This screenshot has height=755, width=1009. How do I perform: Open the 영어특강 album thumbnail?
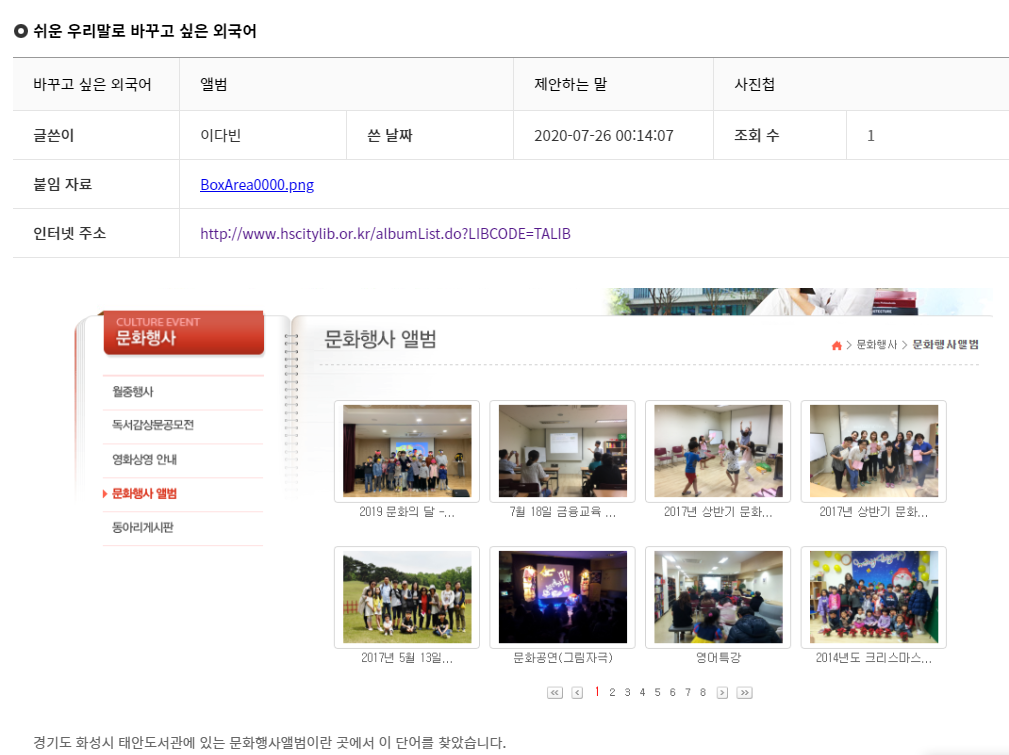[718, 597]
